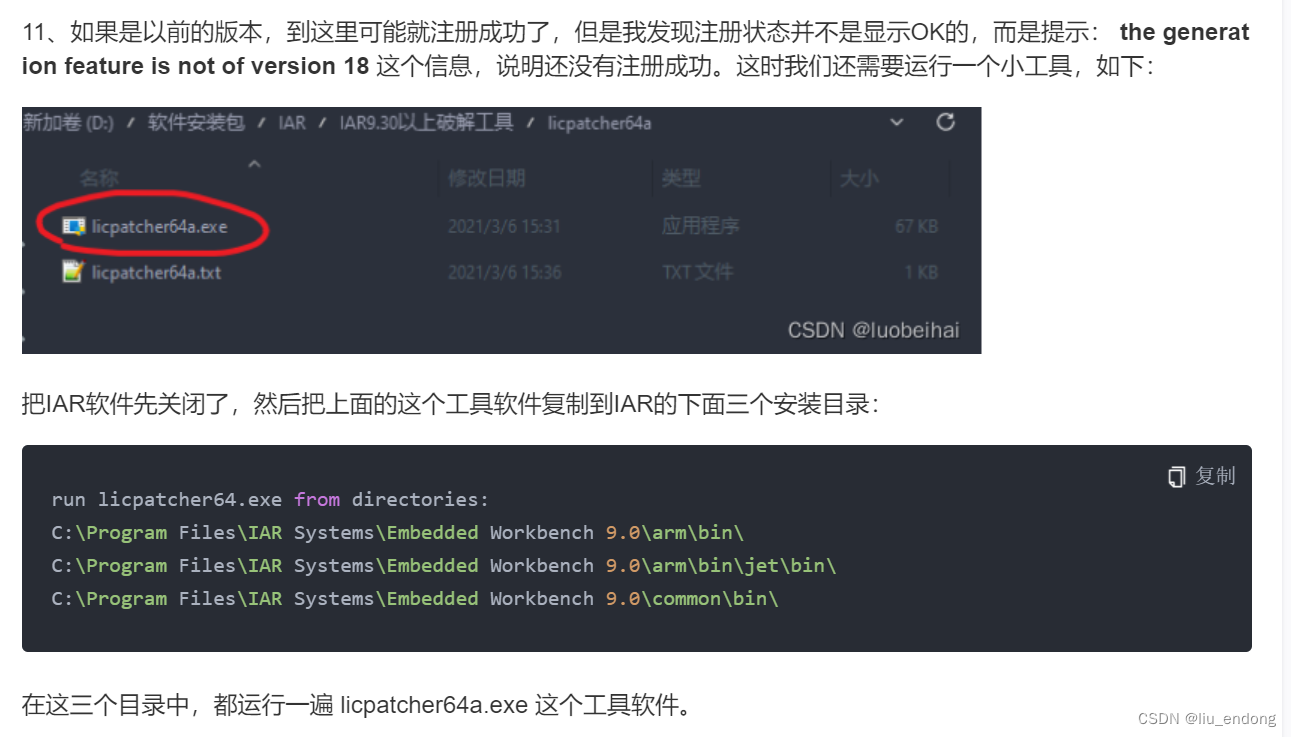This screenshot has width=1291, height=737.
Task: Click the copy-pages icon beside 复制 label
Action: tap(1177, 476)
